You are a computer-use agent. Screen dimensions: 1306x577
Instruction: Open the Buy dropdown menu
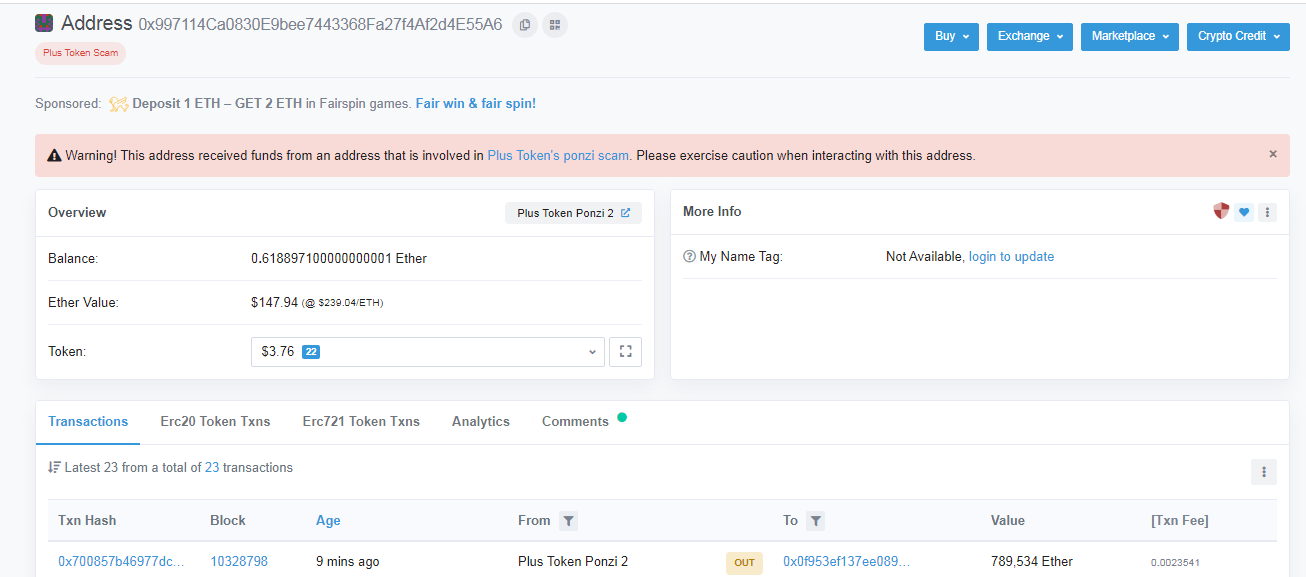[950, 36]
